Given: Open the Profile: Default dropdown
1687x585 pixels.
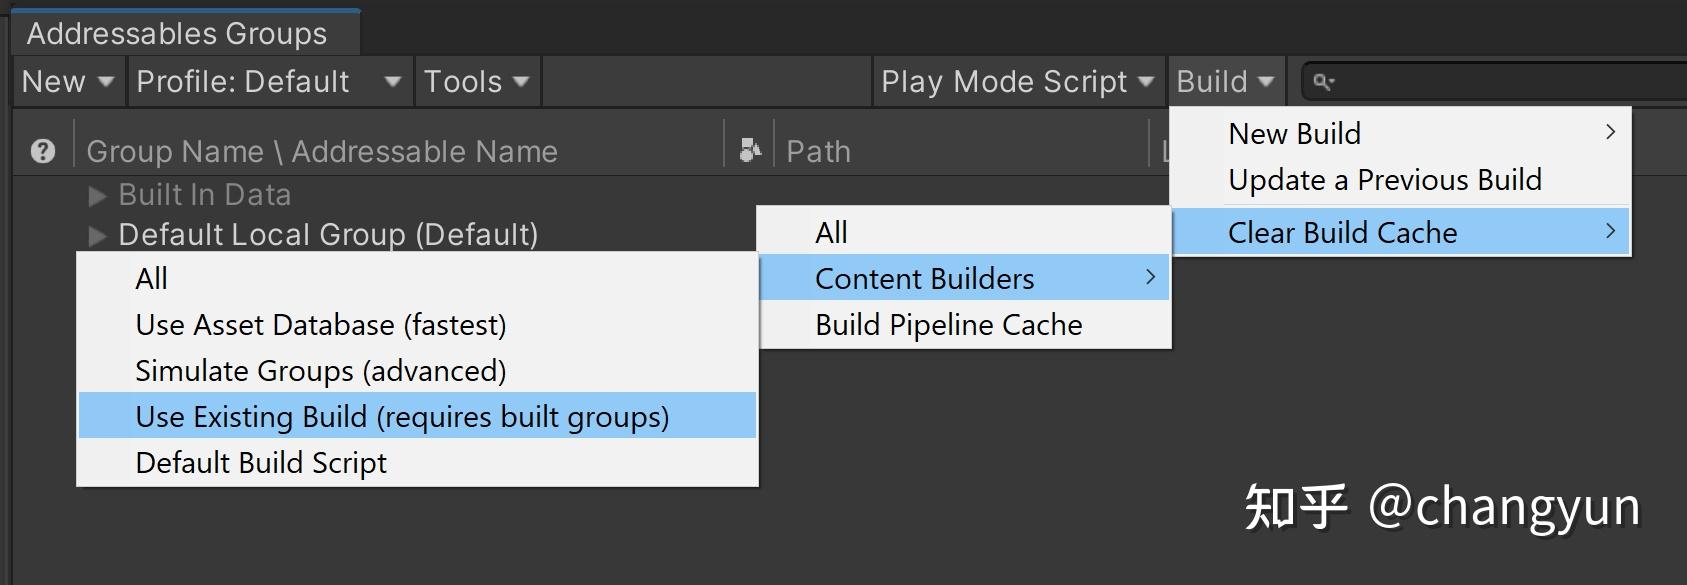Looking at the screenshot, I should (268, 82).
